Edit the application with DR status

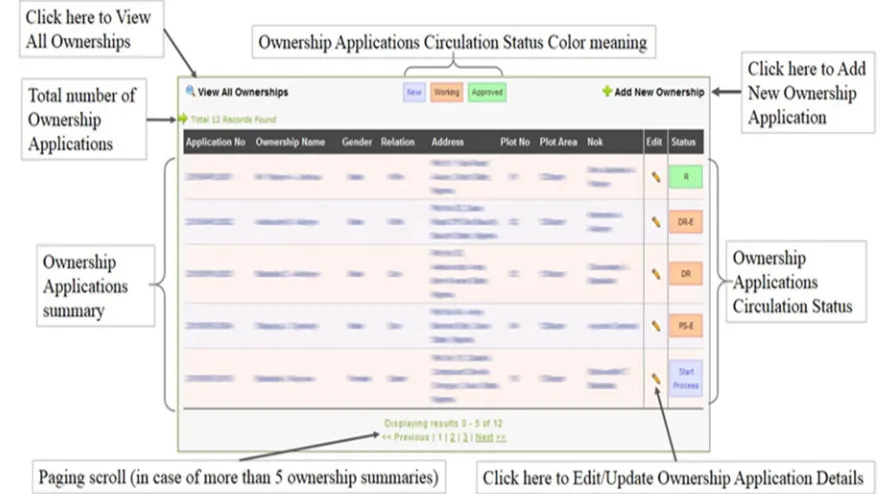pyautogui.click(x=656, y=274)
